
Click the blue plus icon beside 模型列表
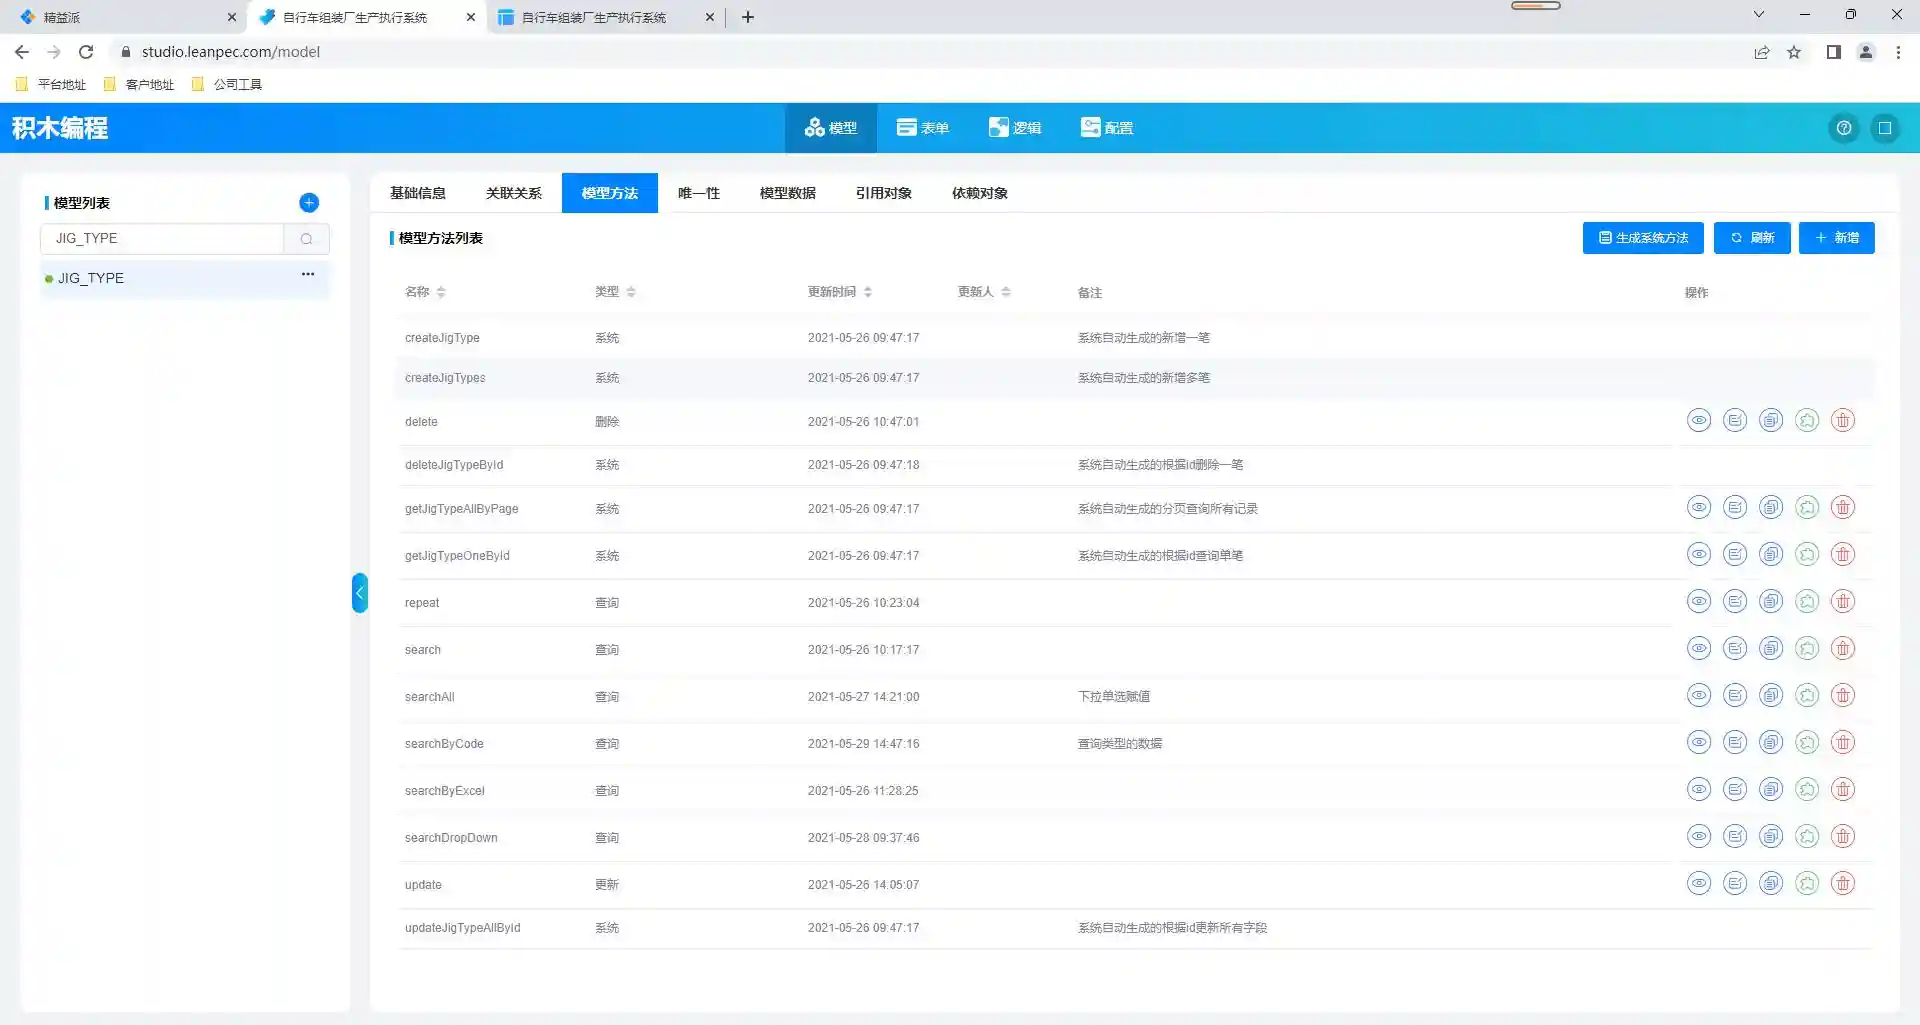click(x=309, y=203)
